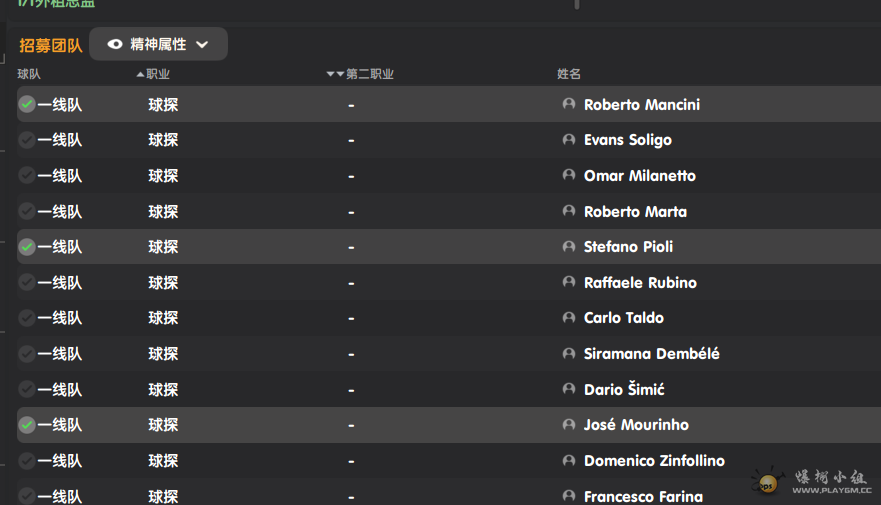
Task: Click the person icon next to Dario Šimić
Action: tap(569, 389)
